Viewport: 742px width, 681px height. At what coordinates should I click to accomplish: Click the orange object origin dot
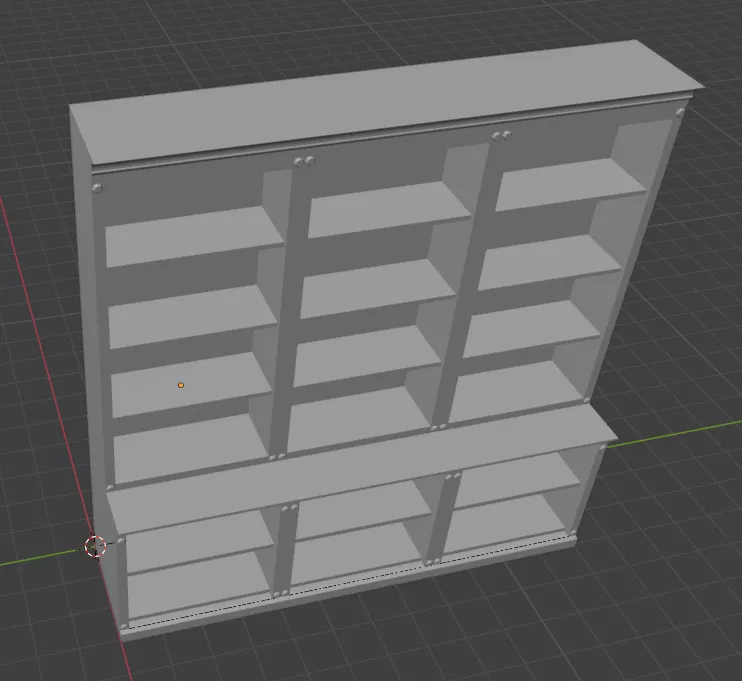tap(181, 385)
